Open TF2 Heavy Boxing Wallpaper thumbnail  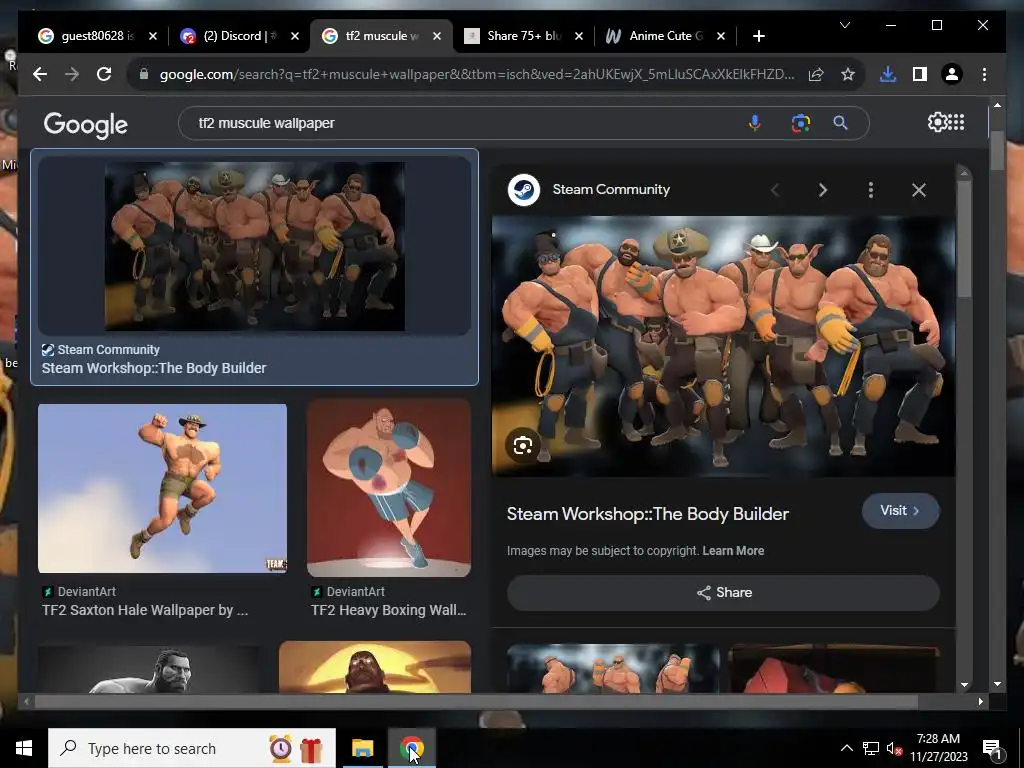[389, 488]
